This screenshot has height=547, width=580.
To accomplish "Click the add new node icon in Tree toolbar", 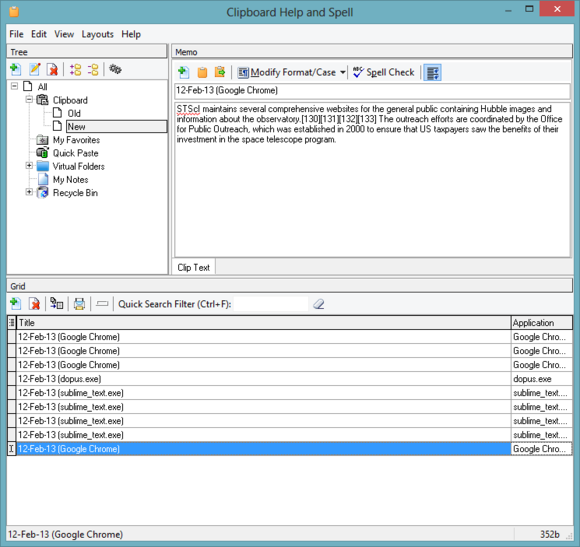I will (x=16, y=69).
